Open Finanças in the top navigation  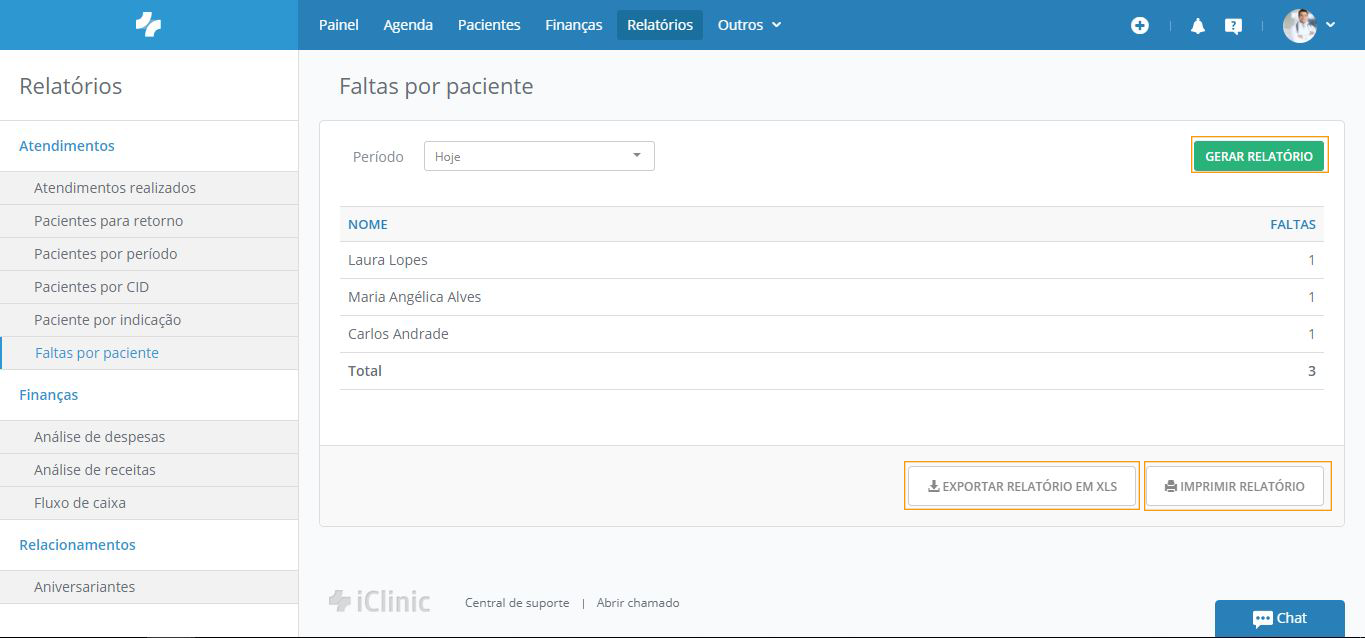[574, 25]
